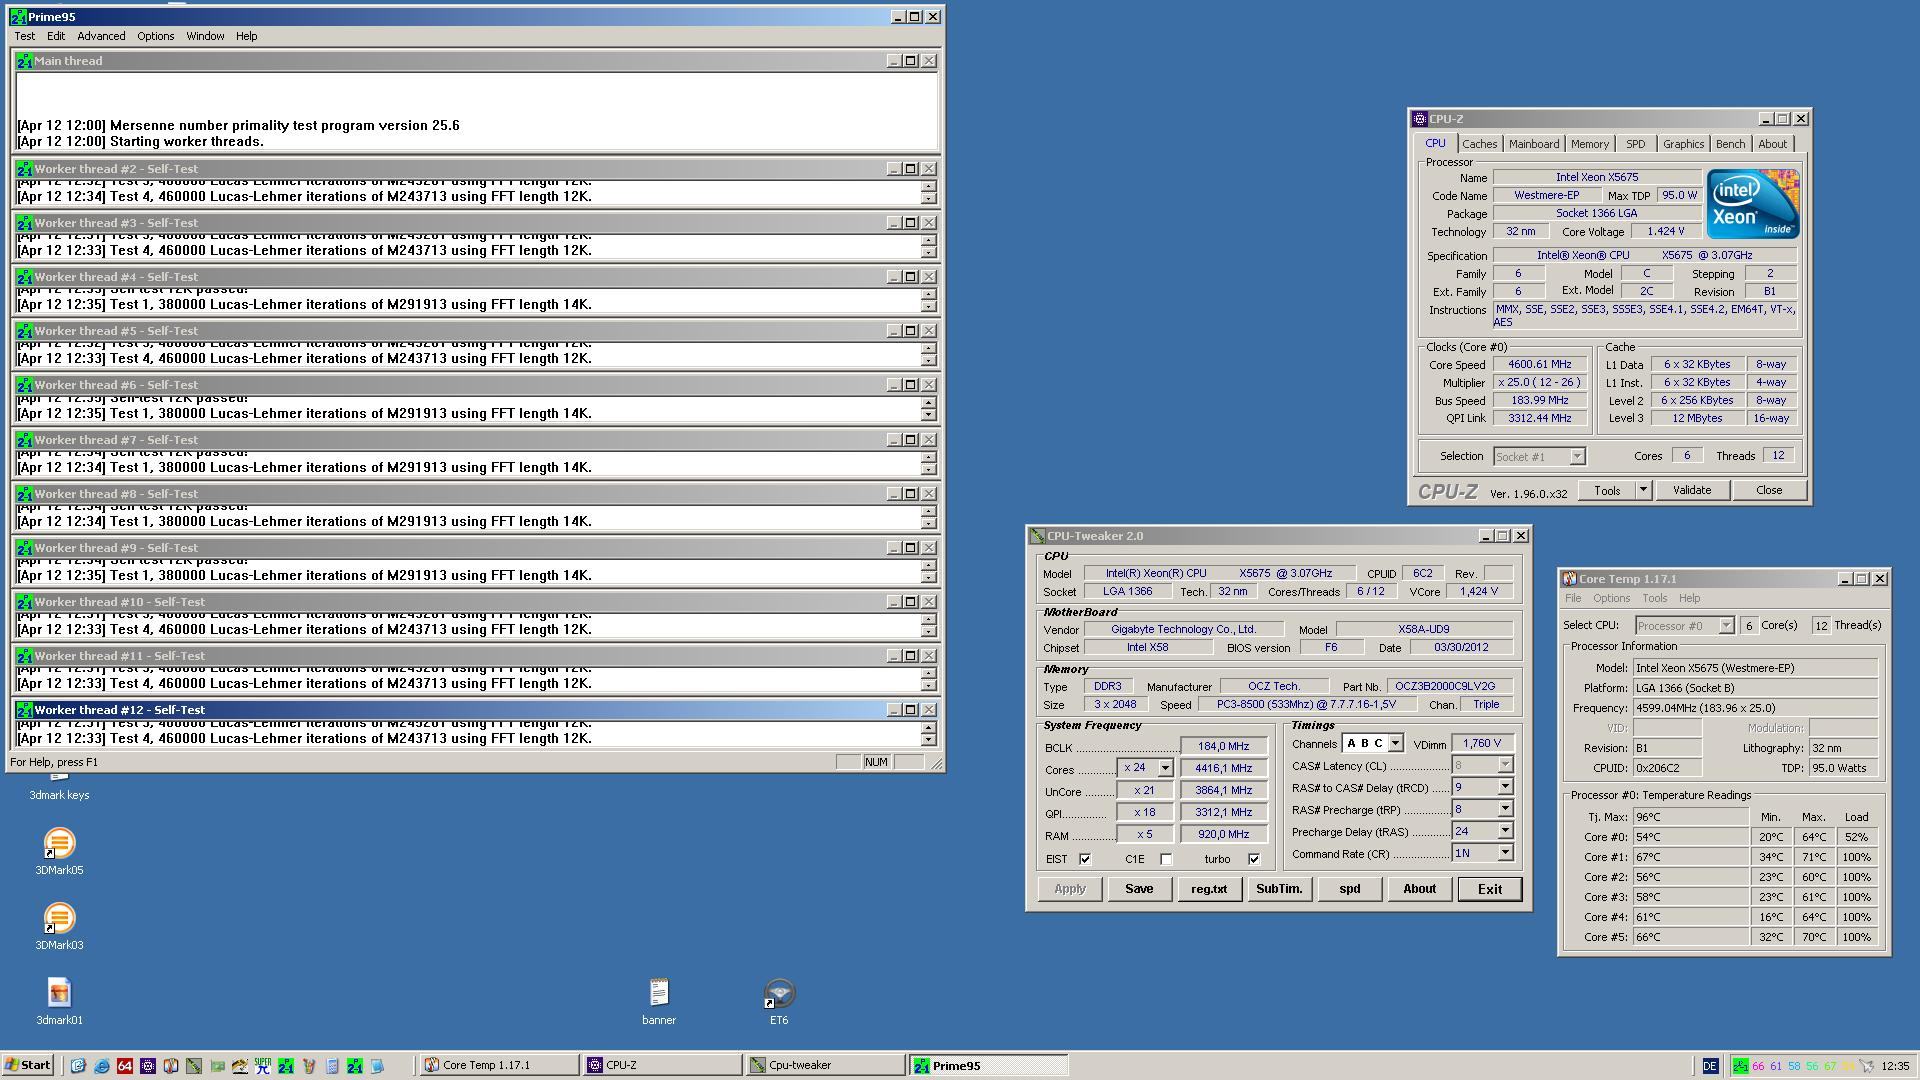
Task: Click the Cpu-tweaker quick launch icon
Action: (194, 1066)
